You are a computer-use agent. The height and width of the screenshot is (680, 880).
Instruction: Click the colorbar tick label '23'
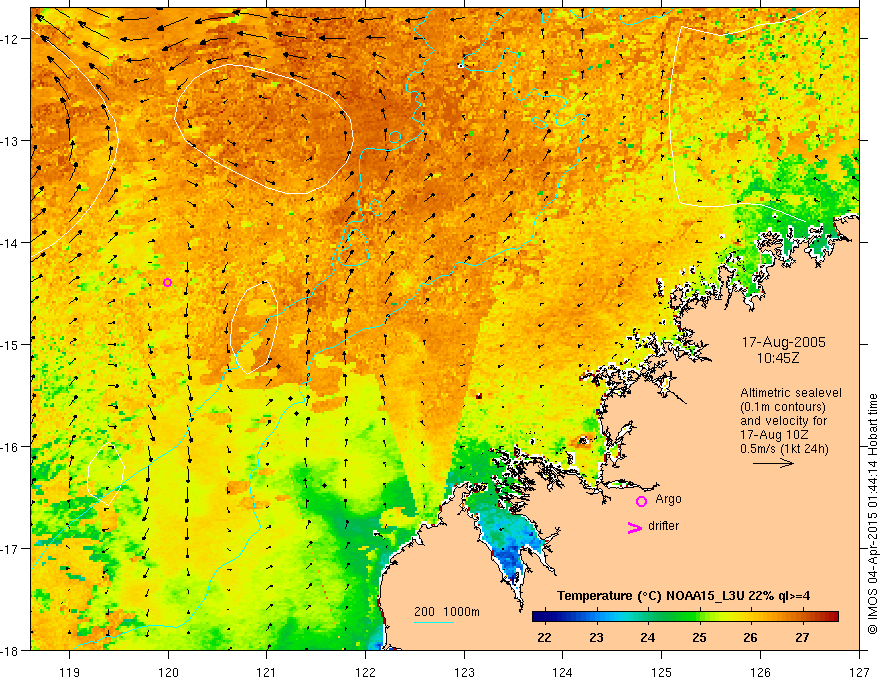click(x=596, y=637)
